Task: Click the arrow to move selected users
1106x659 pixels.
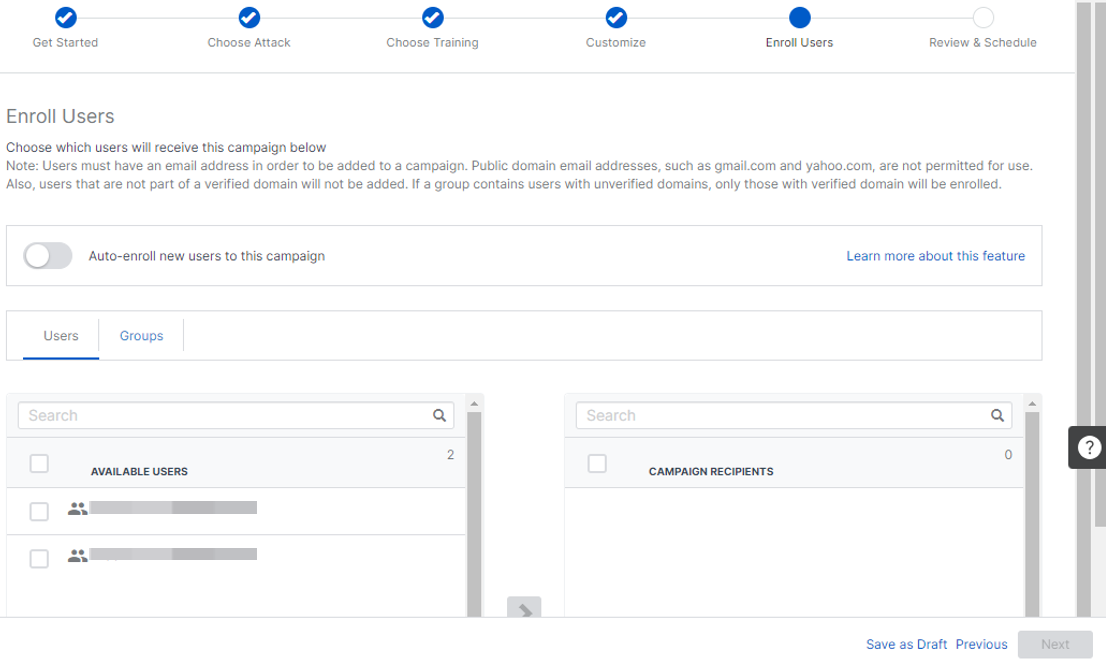Action: 524,610
